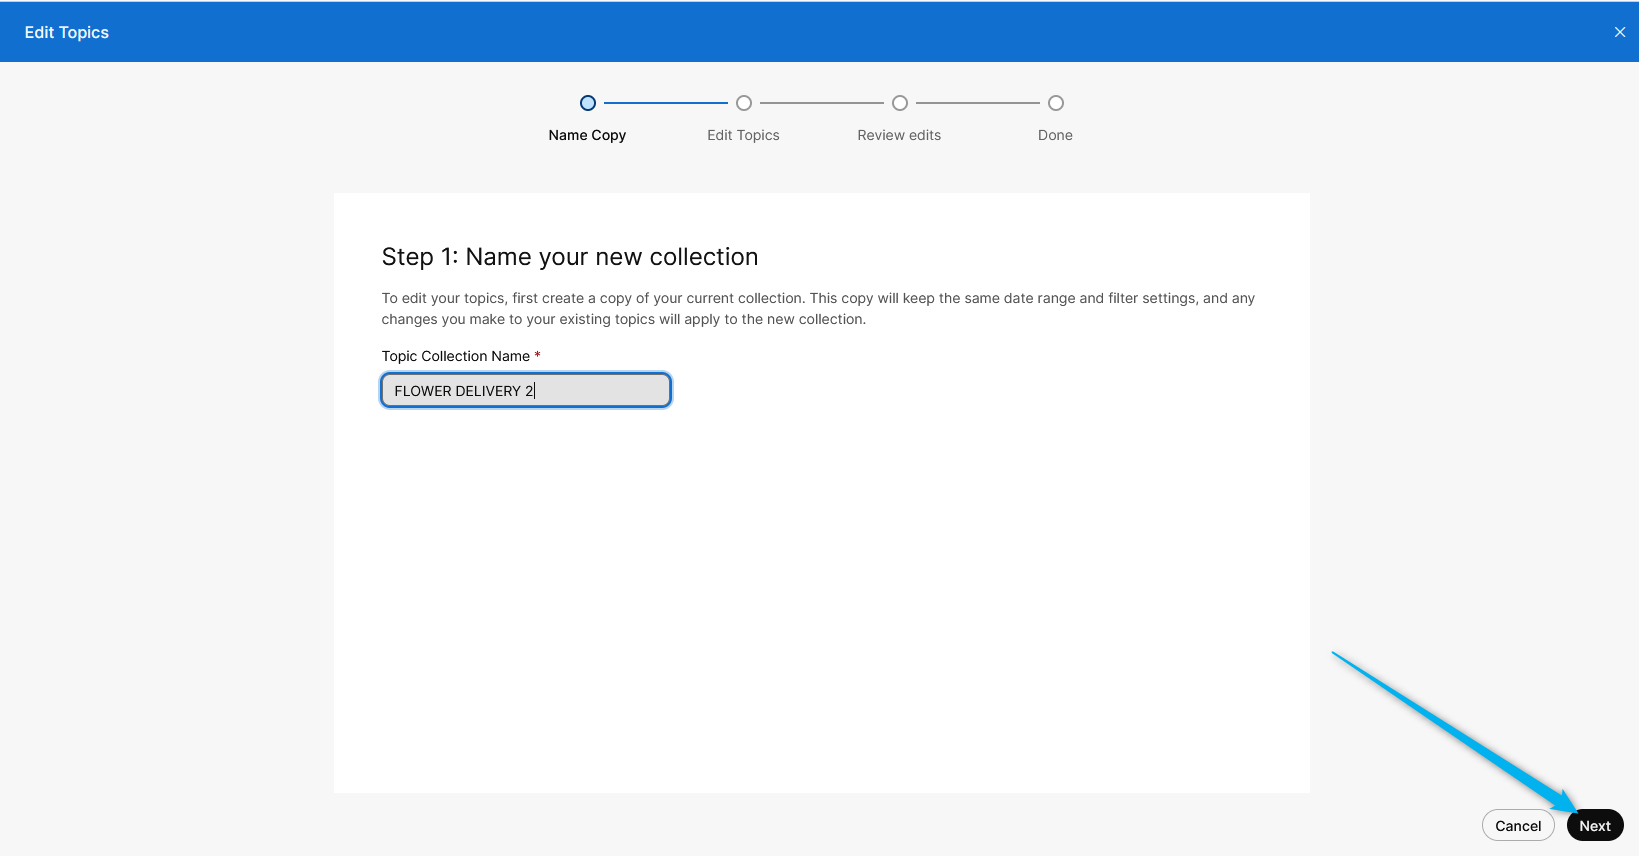Click the connector line after Edit Topics step
This screenshot has width=1639, height=856.
pos(822,103)
